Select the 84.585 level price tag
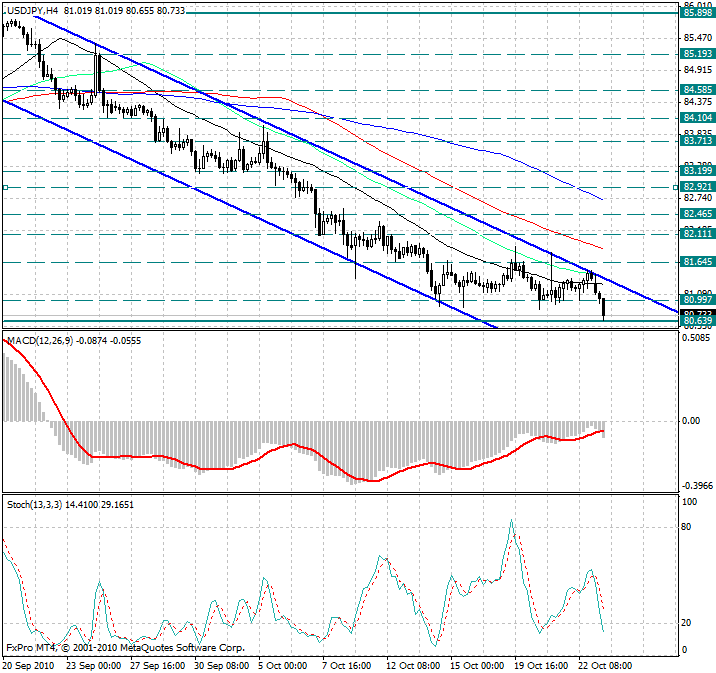716x673 pixels. pos(698,90)
